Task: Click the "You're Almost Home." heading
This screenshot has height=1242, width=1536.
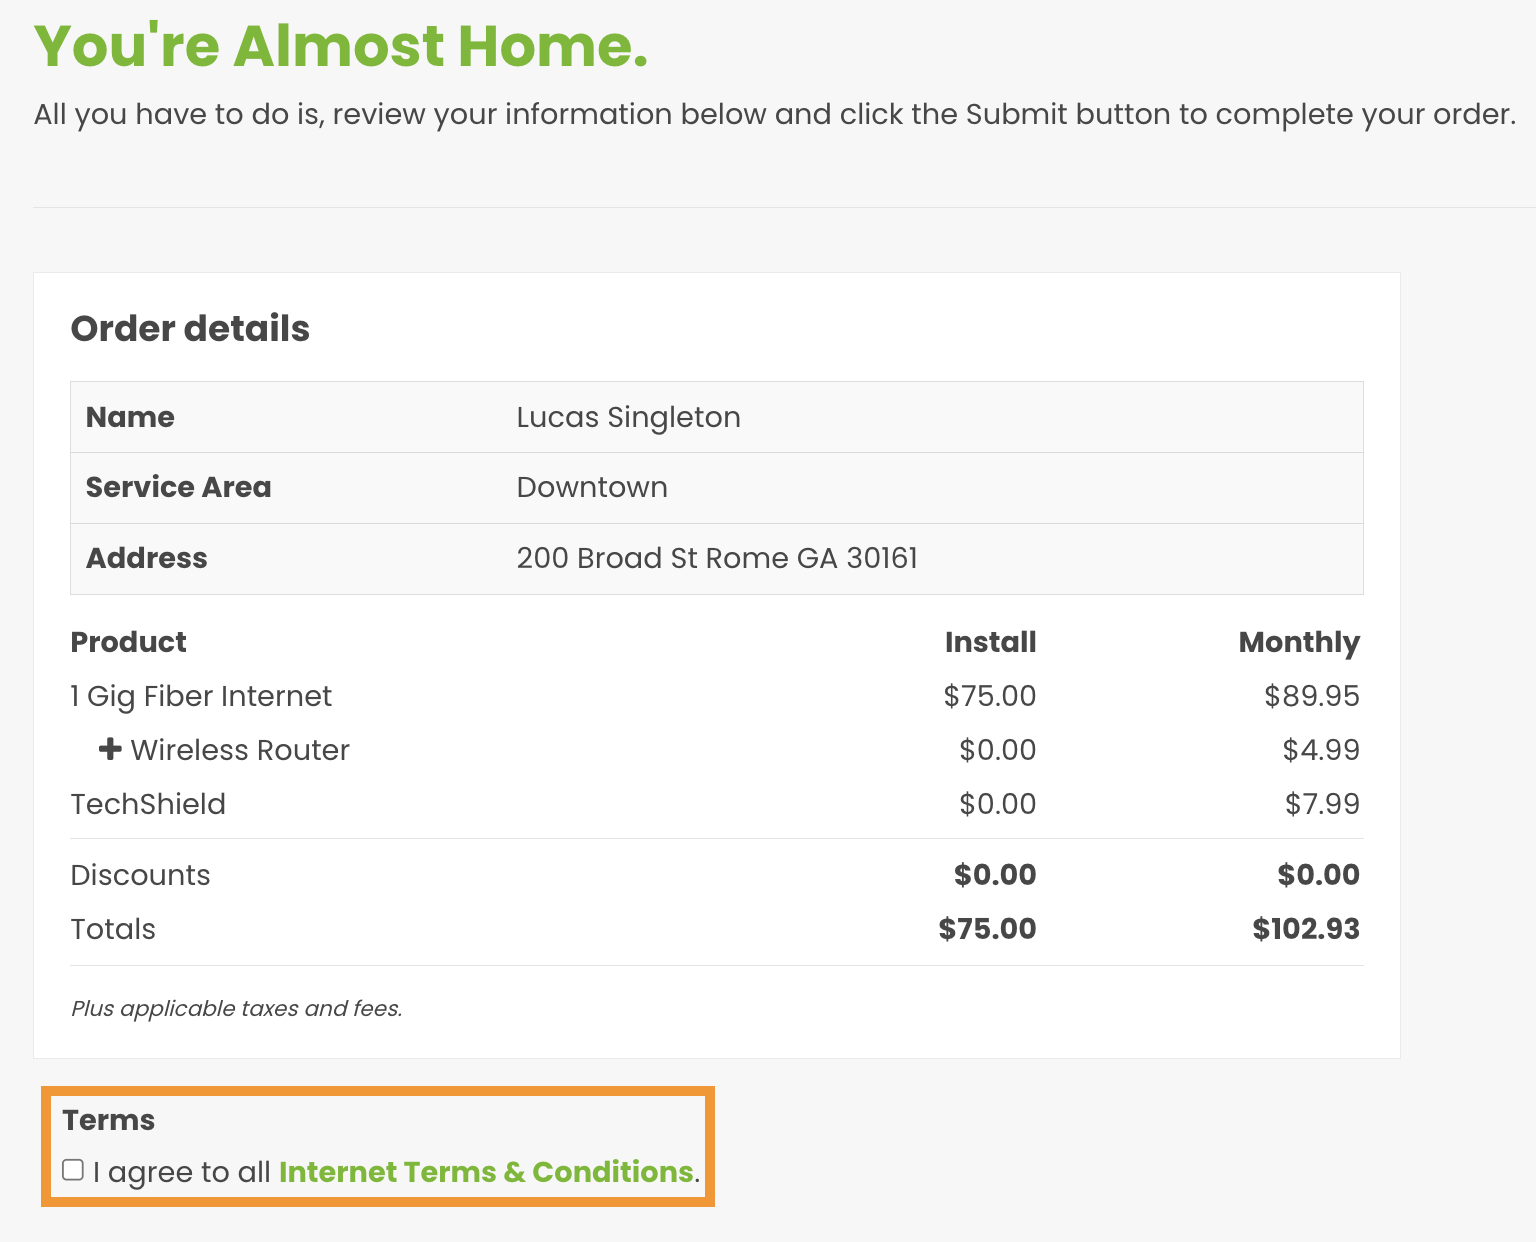Action: [341, 47]
